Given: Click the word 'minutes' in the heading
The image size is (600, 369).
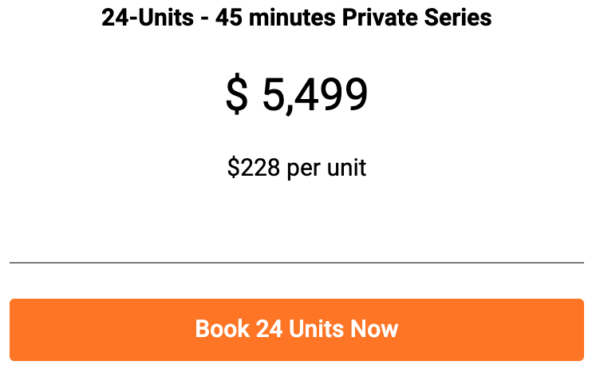Looking at the screenshot, I should [292, 18].
